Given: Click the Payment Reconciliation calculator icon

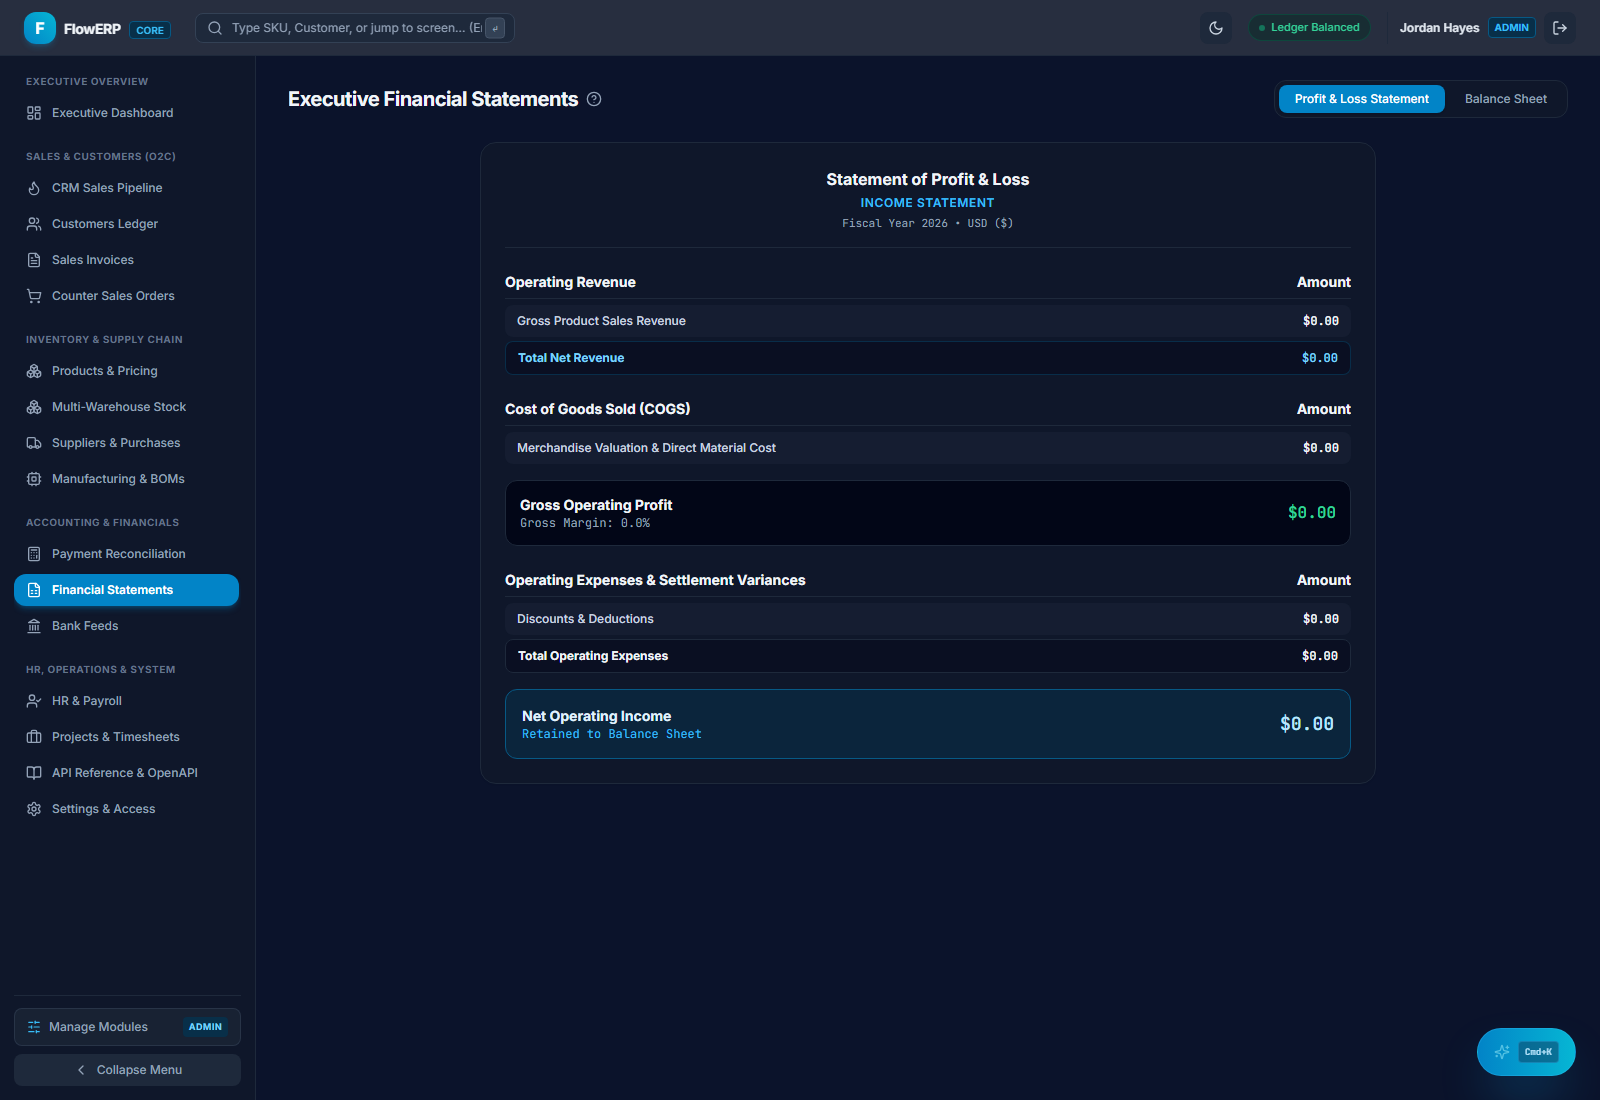Looking at the screenshot, I should [x=34, y=554].
